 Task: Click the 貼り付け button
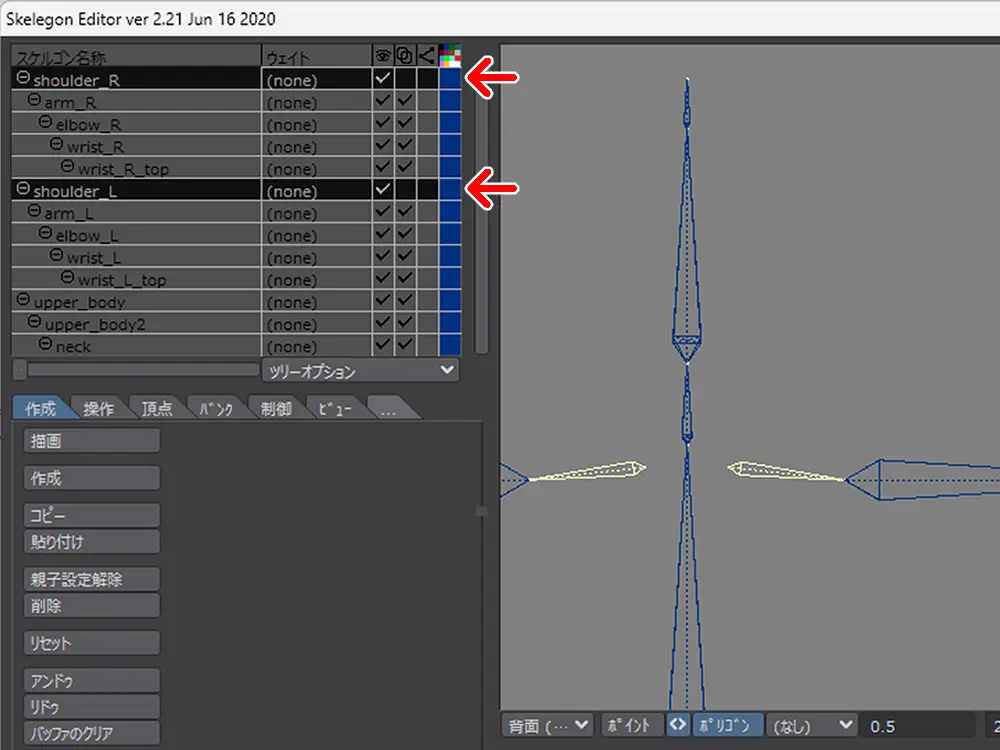point(91,542)
